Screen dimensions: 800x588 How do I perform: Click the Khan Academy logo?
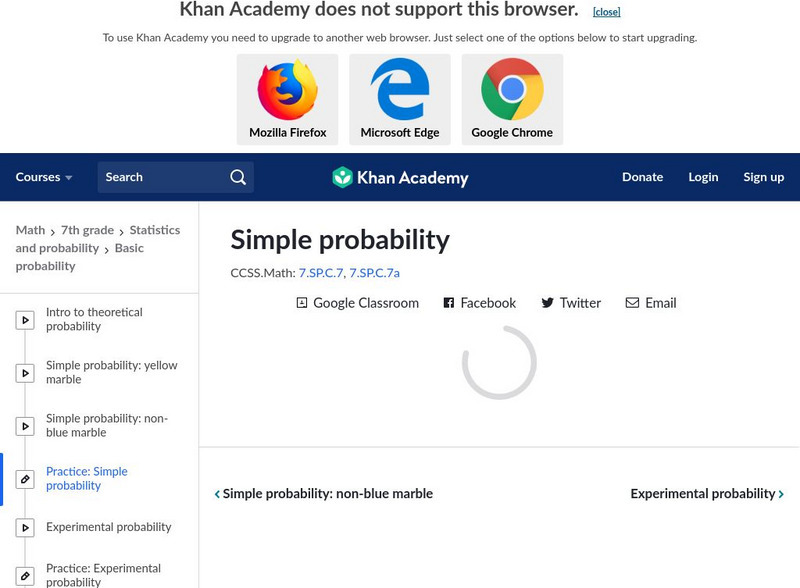pos(400,178)
